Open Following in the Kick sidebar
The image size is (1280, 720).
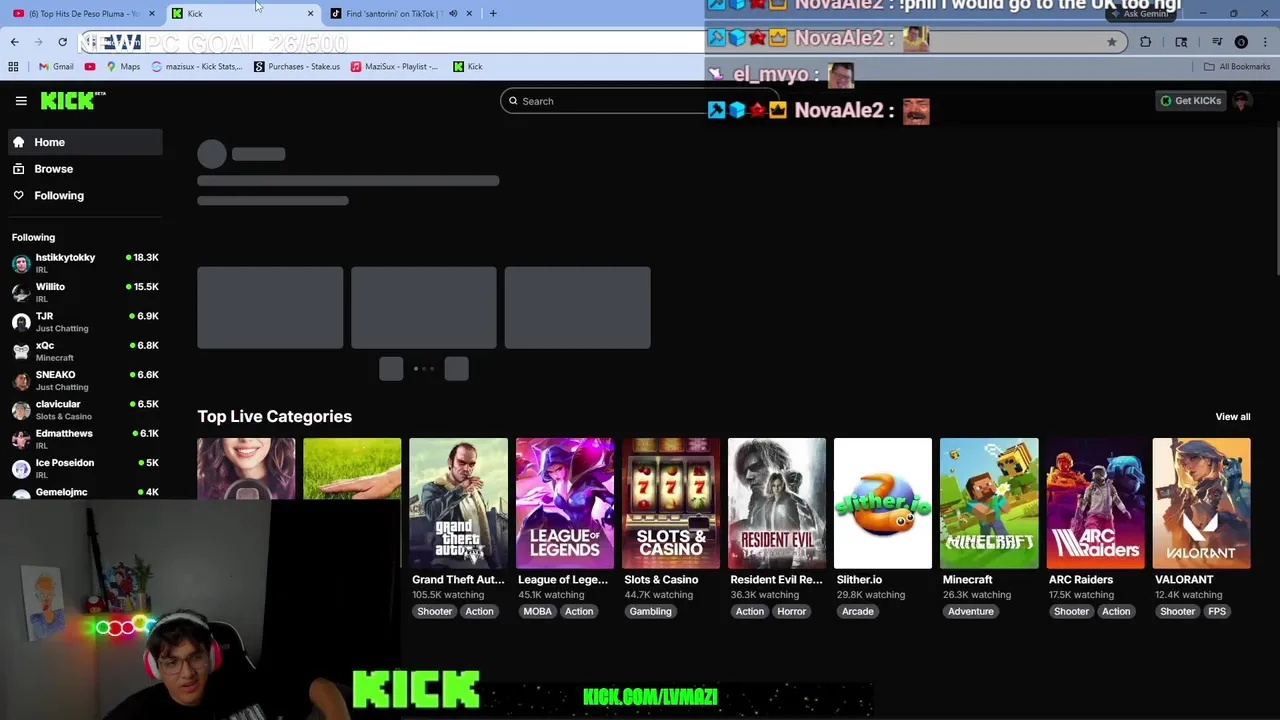pyautogui.click(x=86, y=196)
